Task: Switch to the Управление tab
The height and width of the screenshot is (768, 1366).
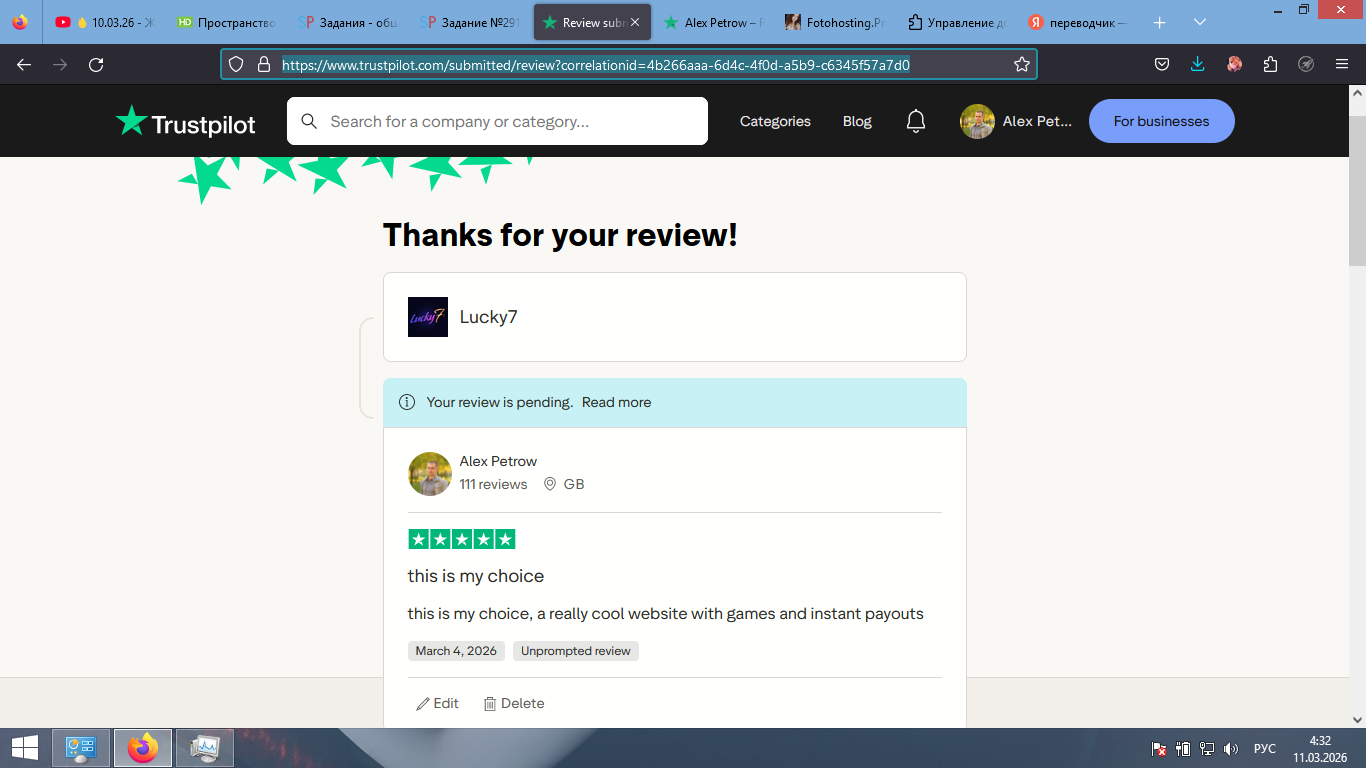Action: 958,22
